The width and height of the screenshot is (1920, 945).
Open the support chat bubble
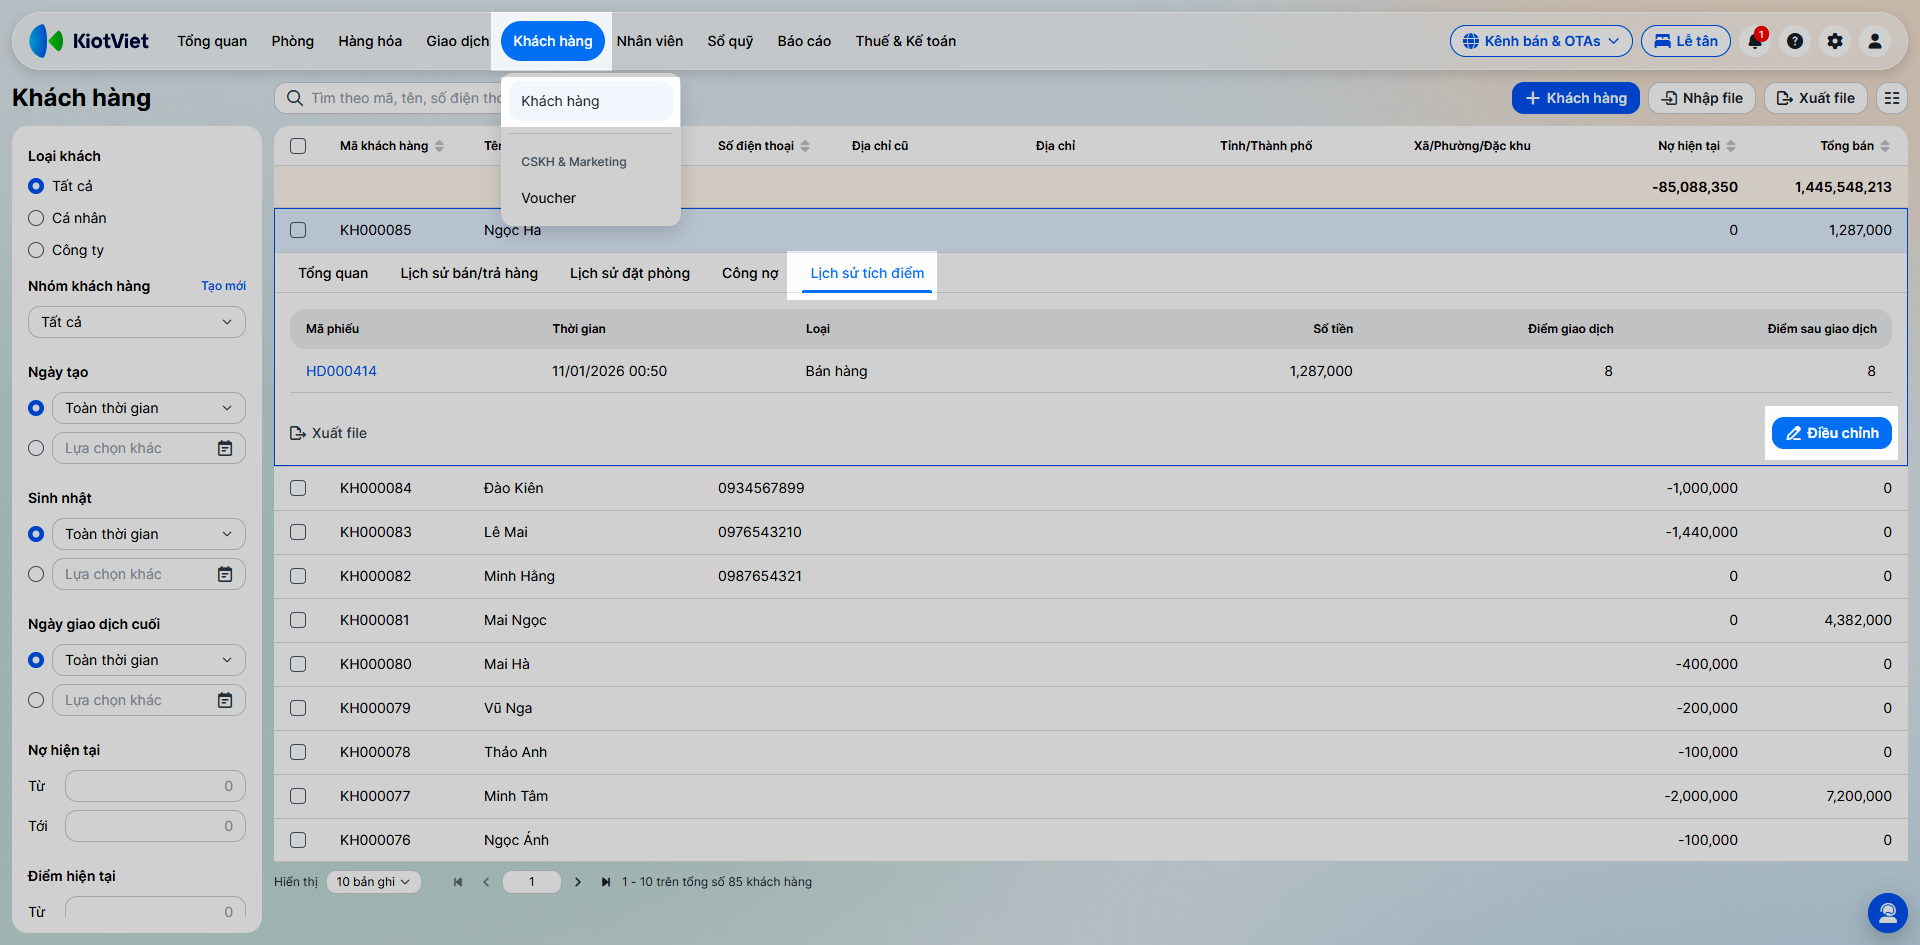(1888, 913)
